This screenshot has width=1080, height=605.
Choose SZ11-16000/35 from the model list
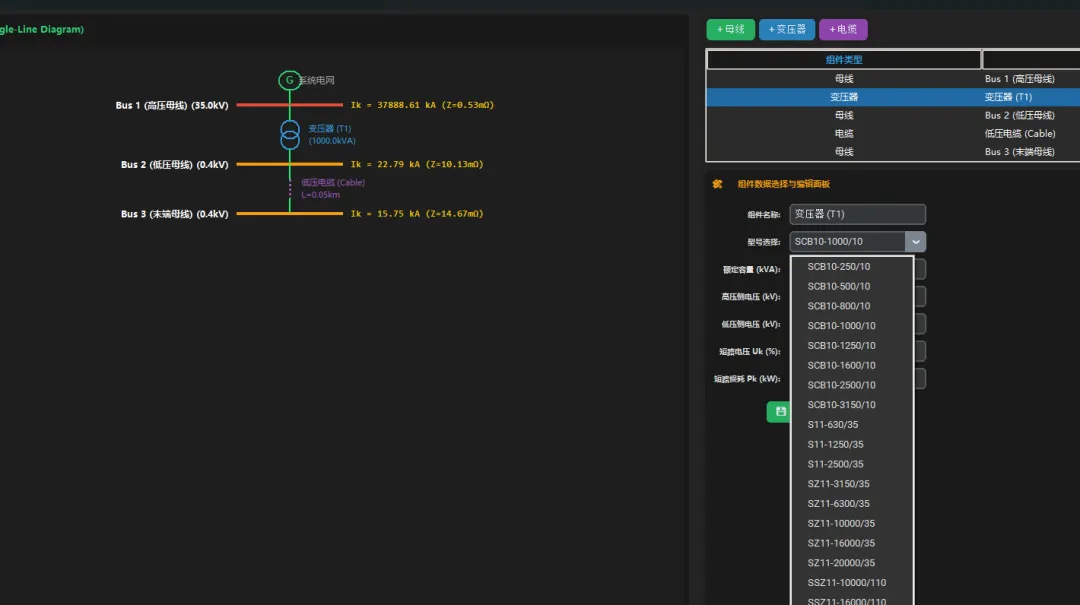click(x=852, y=543)
